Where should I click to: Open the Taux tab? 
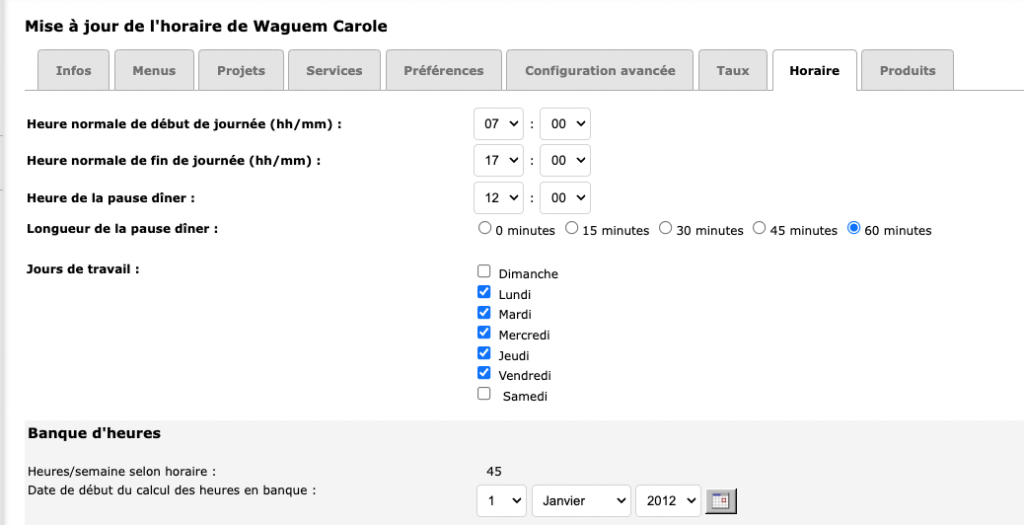tap(733, 71)
